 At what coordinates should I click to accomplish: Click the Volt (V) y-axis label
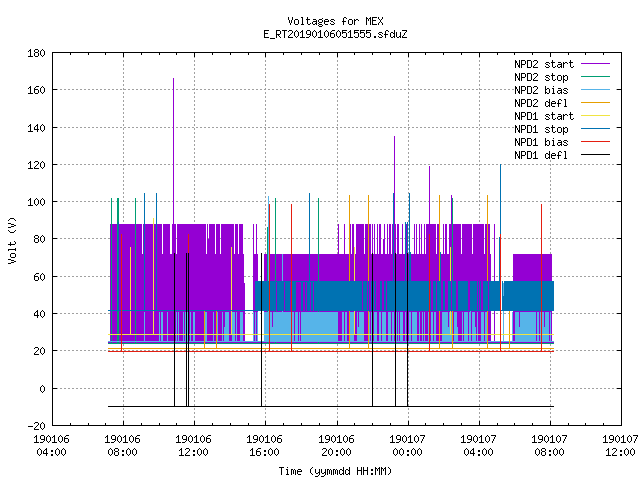pyautogui.click(x=13, y=240)
